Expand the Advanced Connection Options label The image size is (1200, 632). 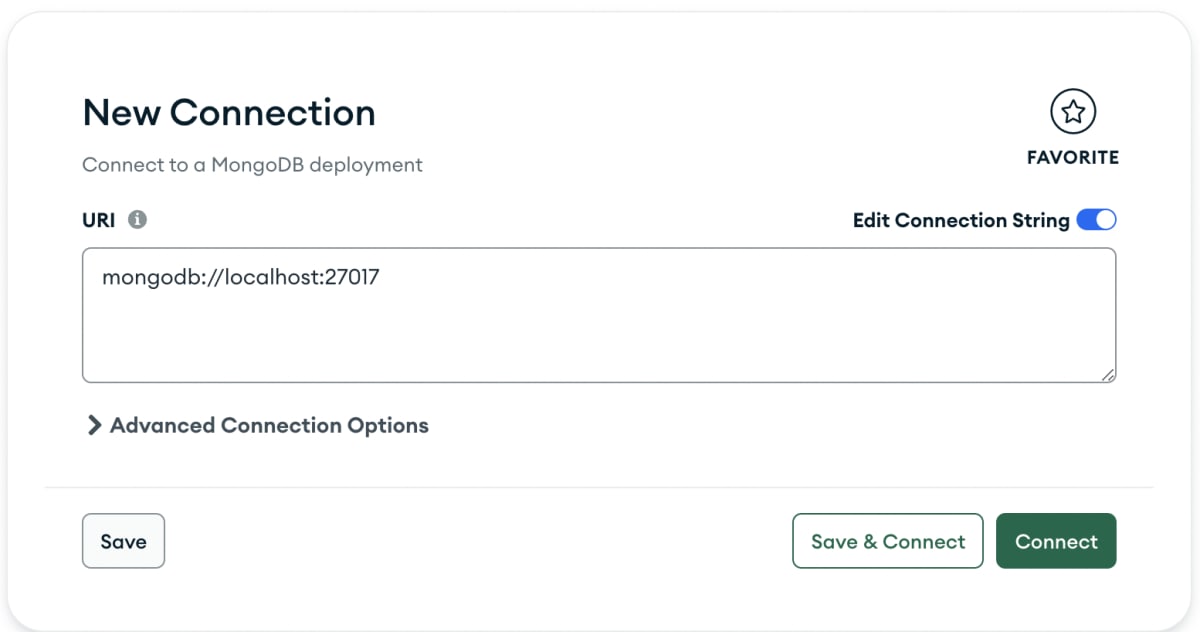pyautogui.click(x=269, y=426)
